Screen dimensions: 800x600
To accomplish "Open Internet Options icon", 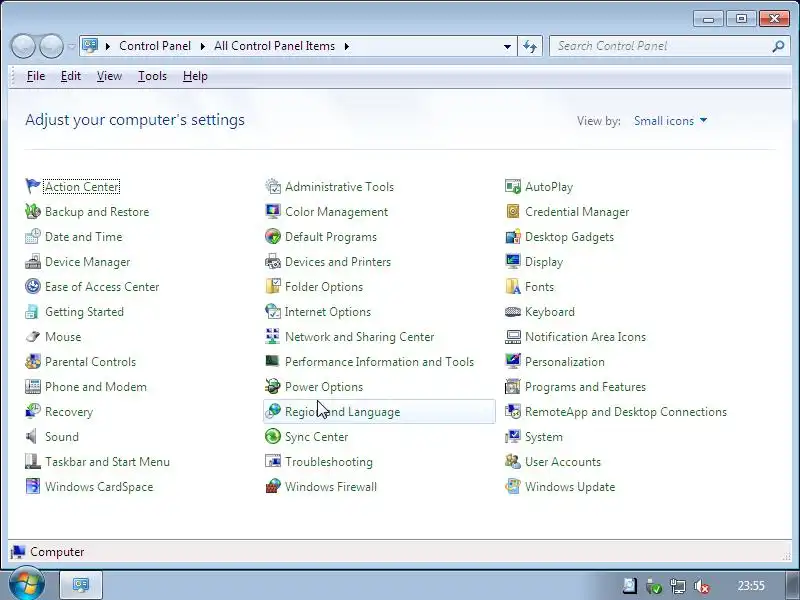I will click(x=273, y=311).
